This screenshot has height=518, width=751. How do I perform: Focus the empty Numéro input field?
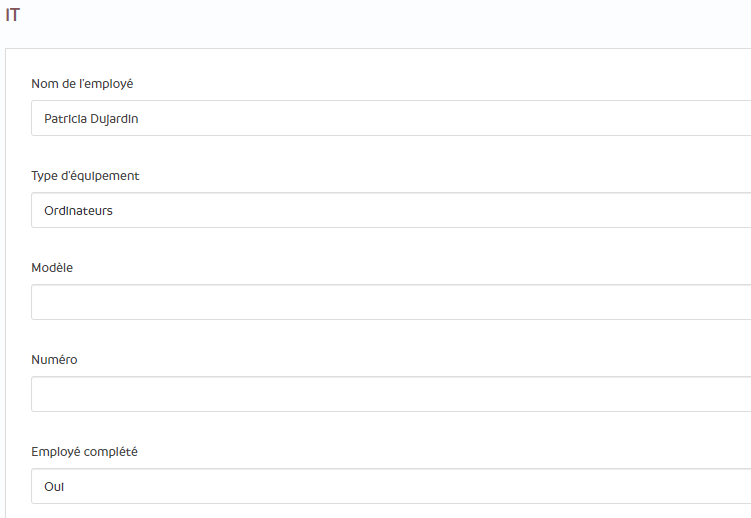coord(390,394)
